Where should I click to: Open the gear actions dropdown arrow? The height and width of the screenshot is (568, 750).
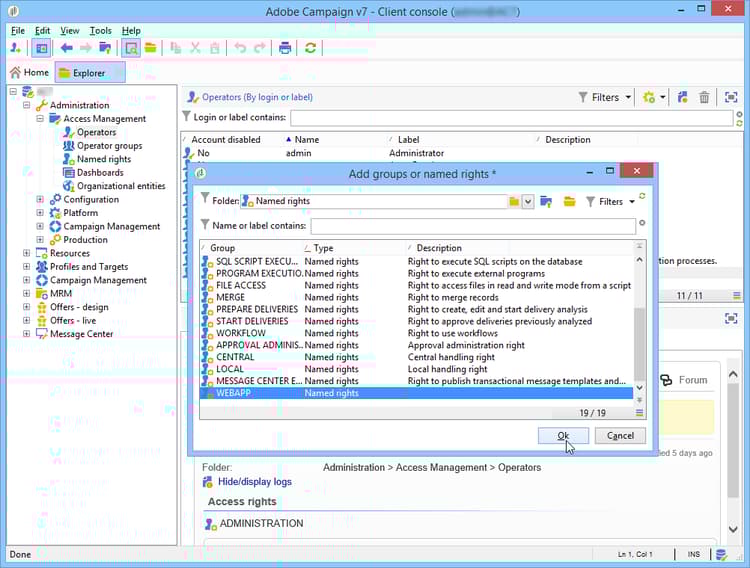pos(662,98)
